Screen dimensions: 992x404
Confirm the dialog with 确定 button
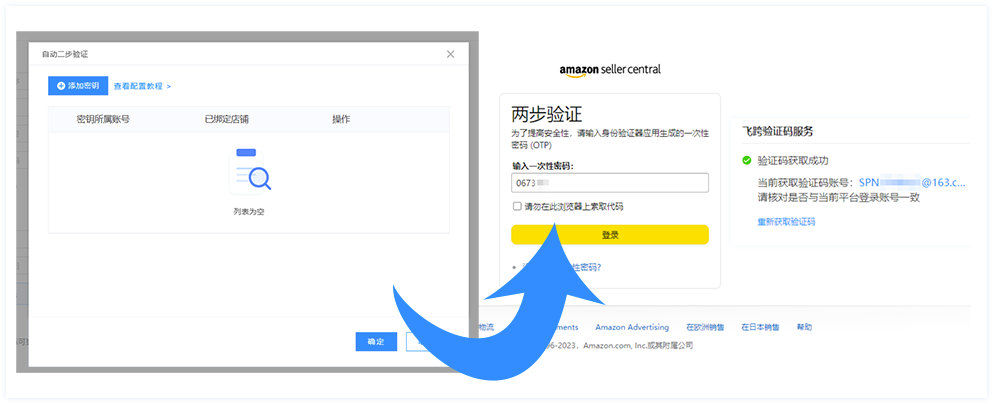point(376,341)
